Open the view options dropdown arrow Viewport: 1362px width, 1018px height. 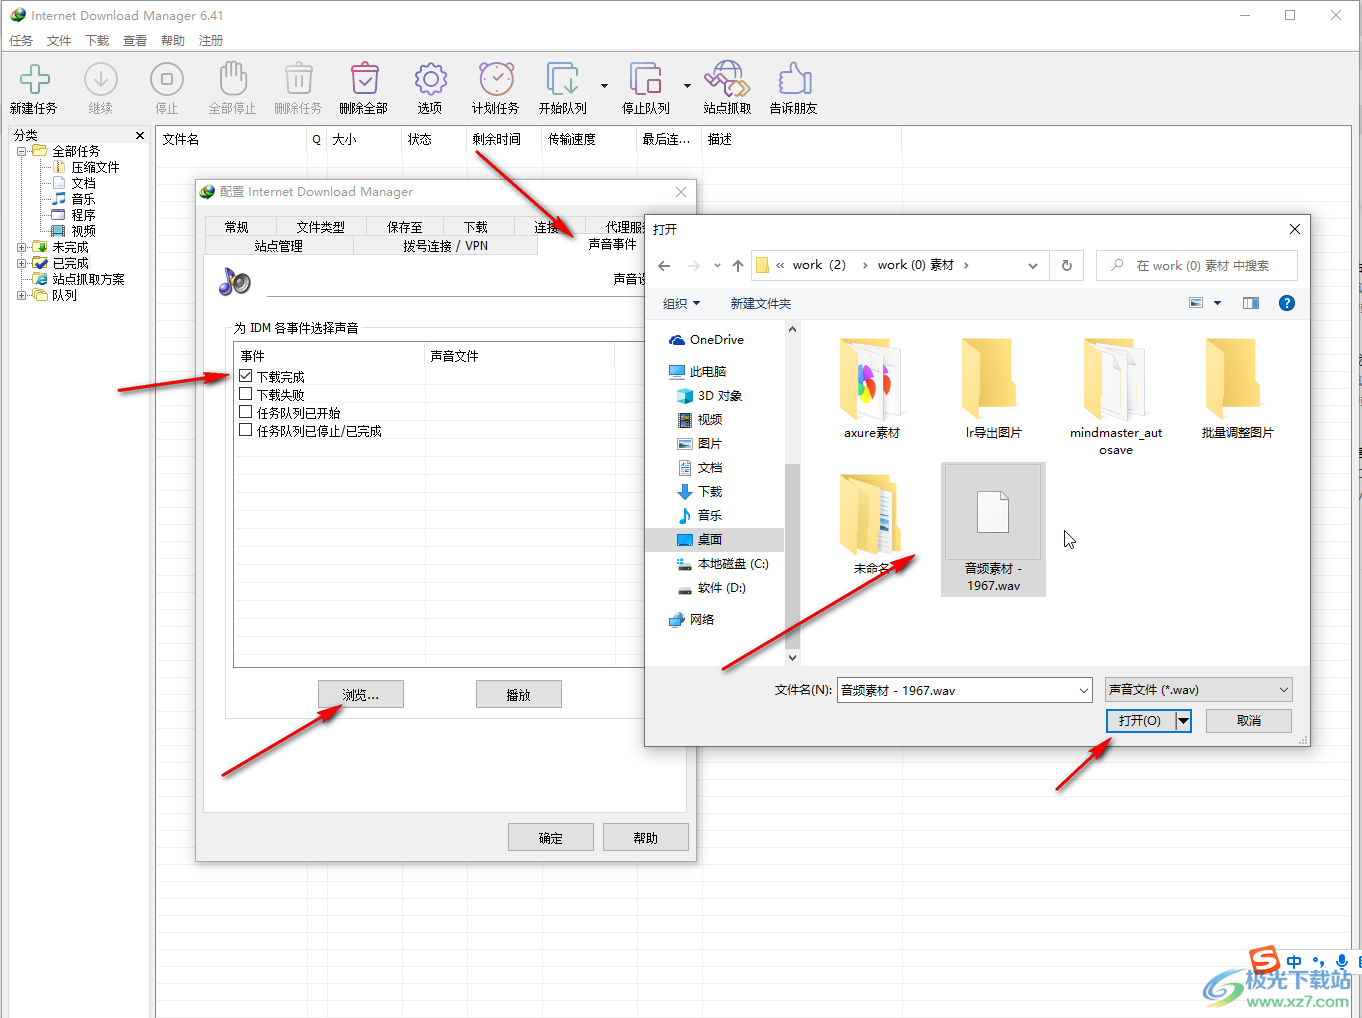click(x=1217, y=303)
